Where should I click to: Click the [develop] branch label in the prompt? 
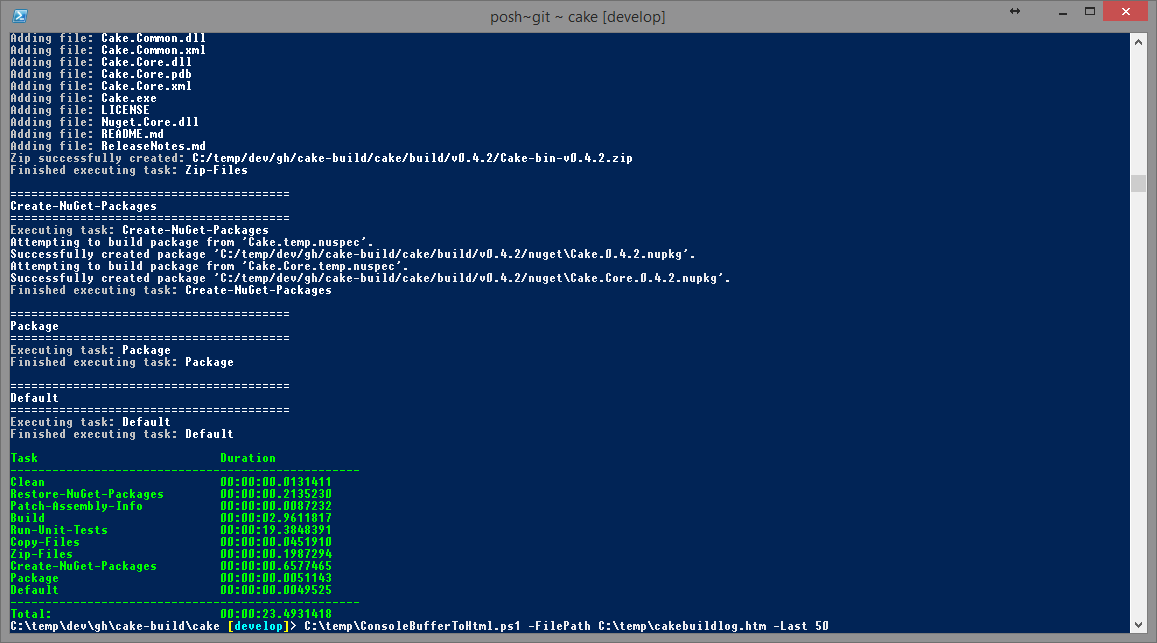point(257,626)
